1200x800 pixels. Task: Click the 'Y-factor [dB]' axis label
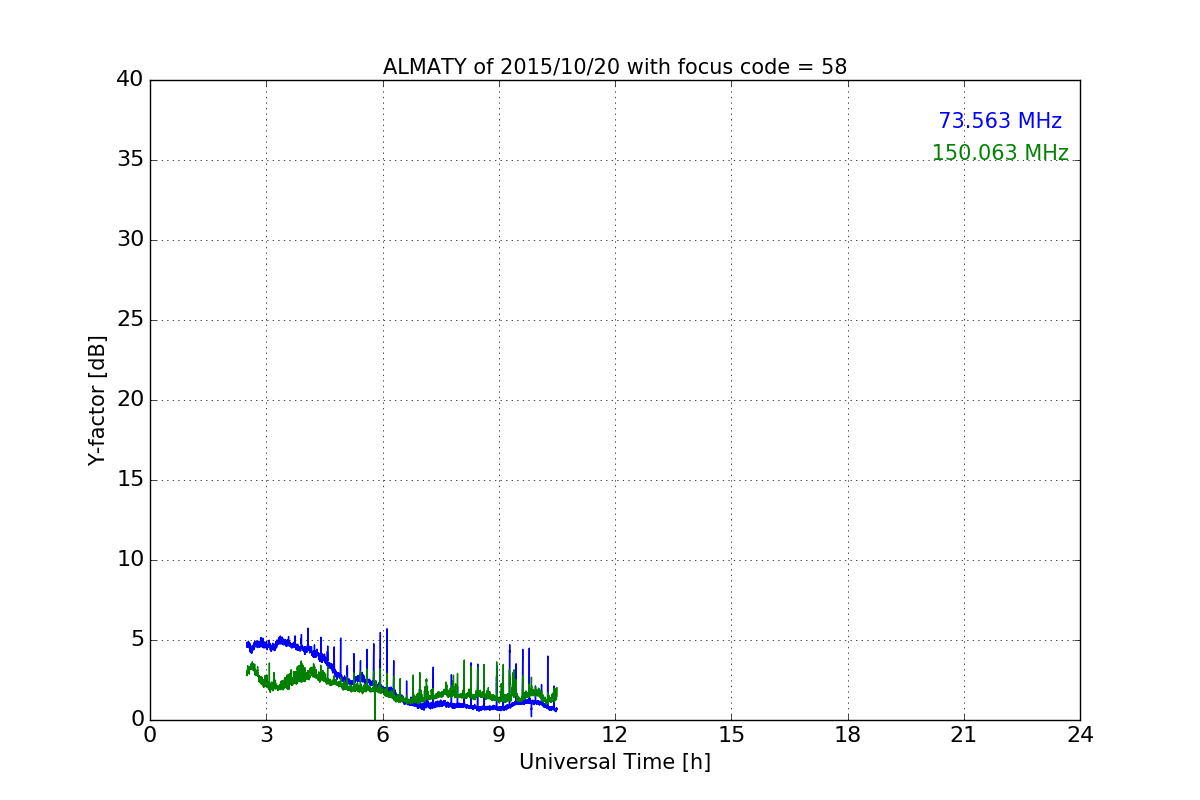coord(97,400)
